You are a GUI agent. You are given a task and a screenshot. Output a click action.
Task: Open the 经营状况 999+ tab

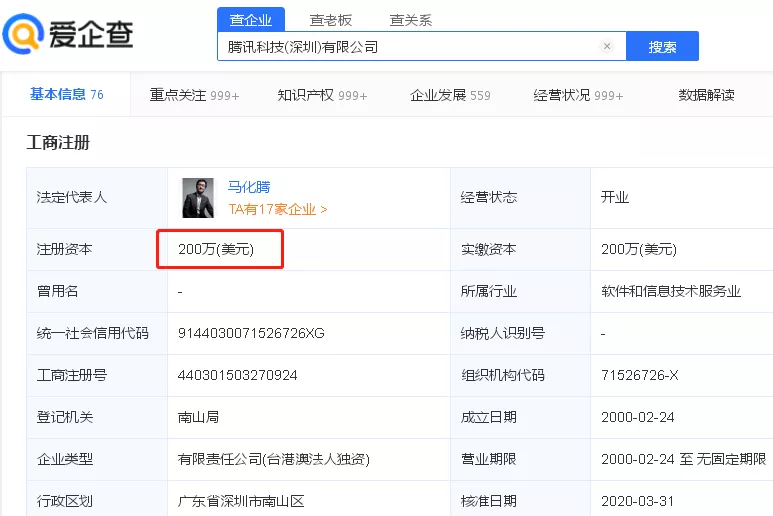tap(578, 95)
